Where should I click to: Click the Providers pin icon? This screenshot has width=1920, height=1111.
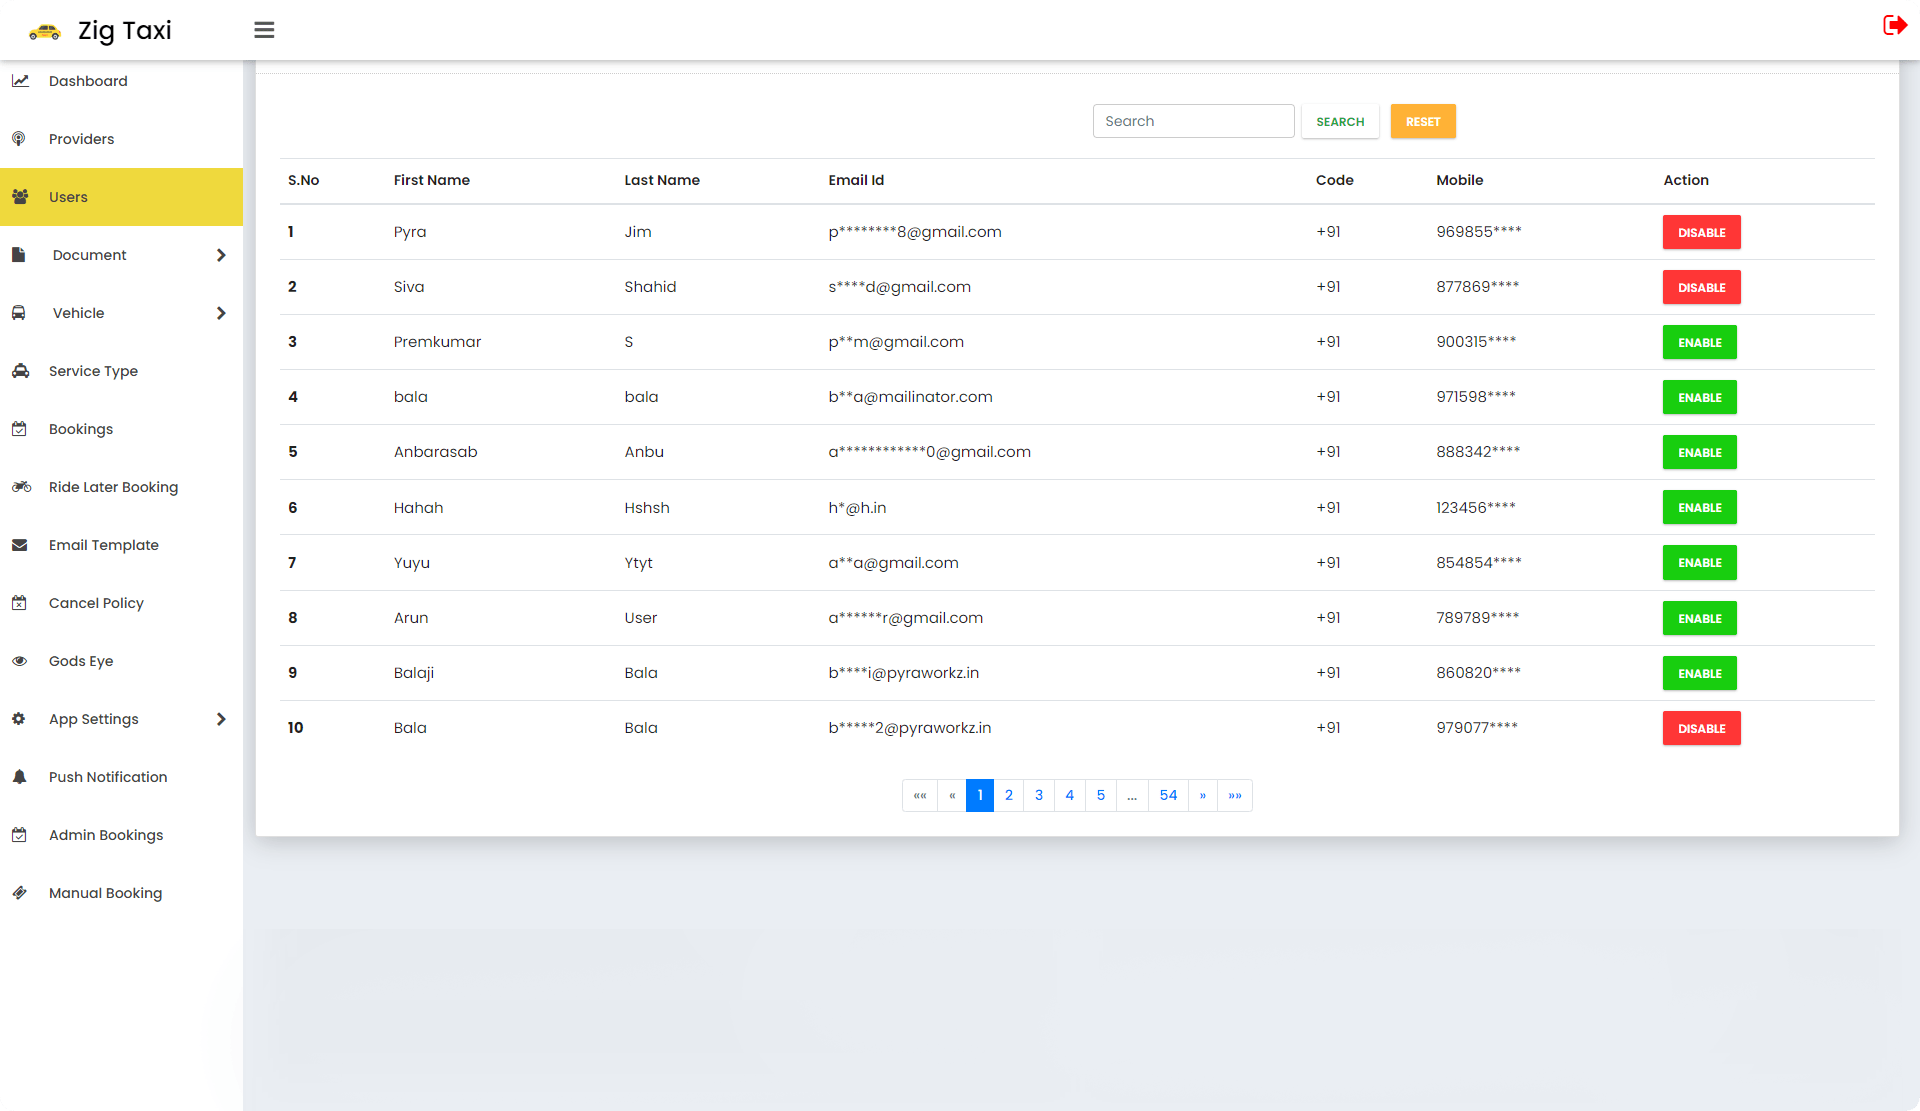pos(19,139)
